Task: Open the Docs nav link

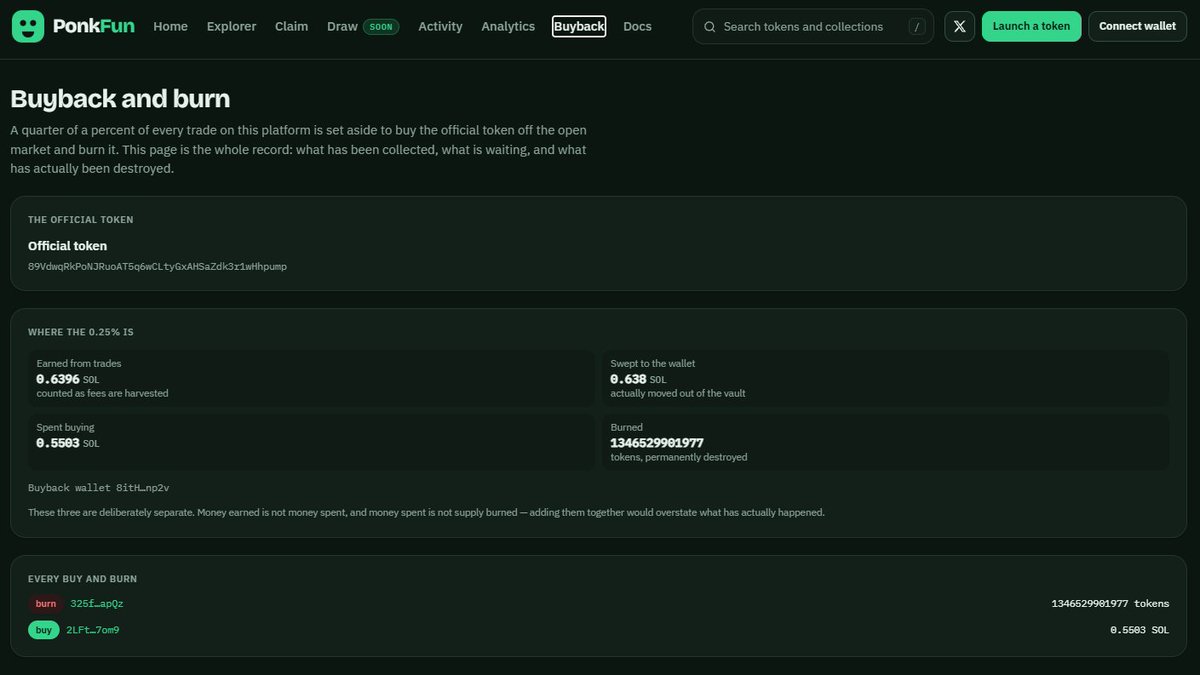Action: click(x=637, y=27)
